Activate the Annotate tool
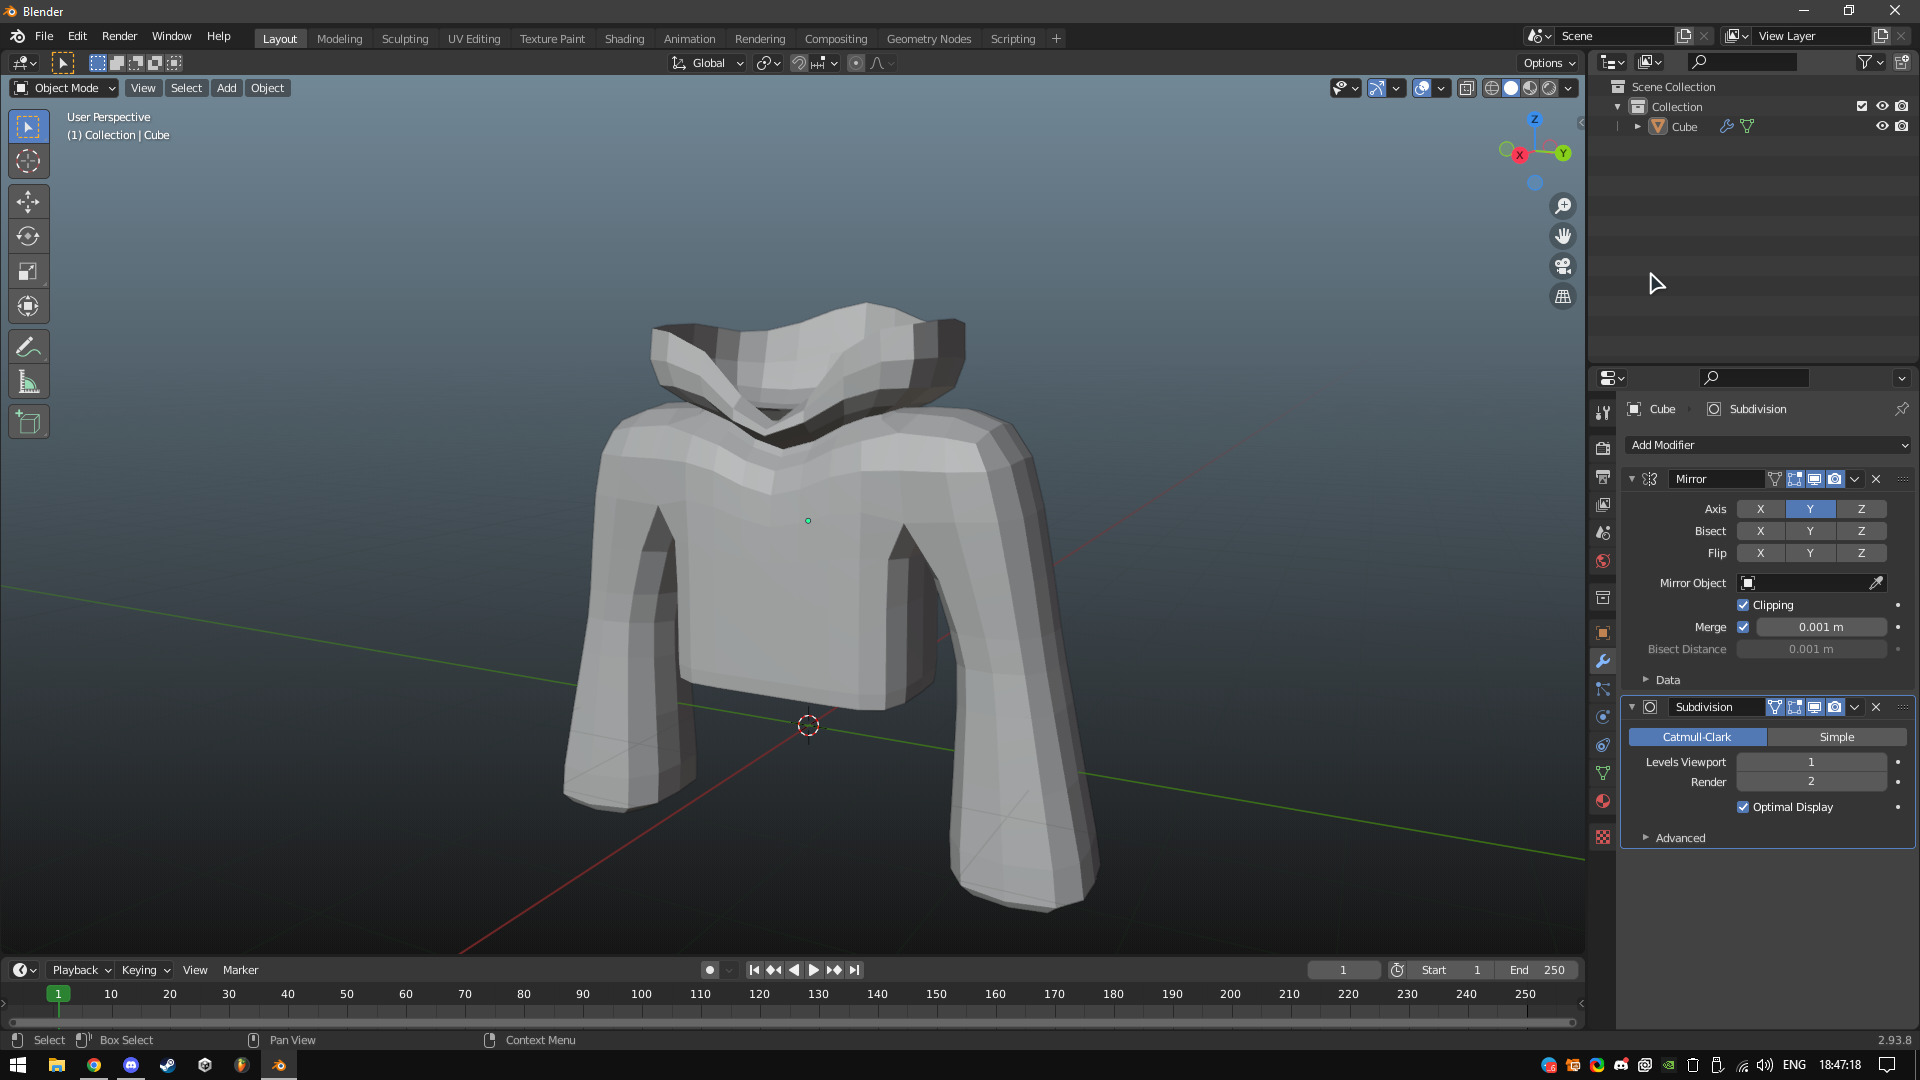The height and width of the screenshot is (1080, 1920). pos(28,347)
